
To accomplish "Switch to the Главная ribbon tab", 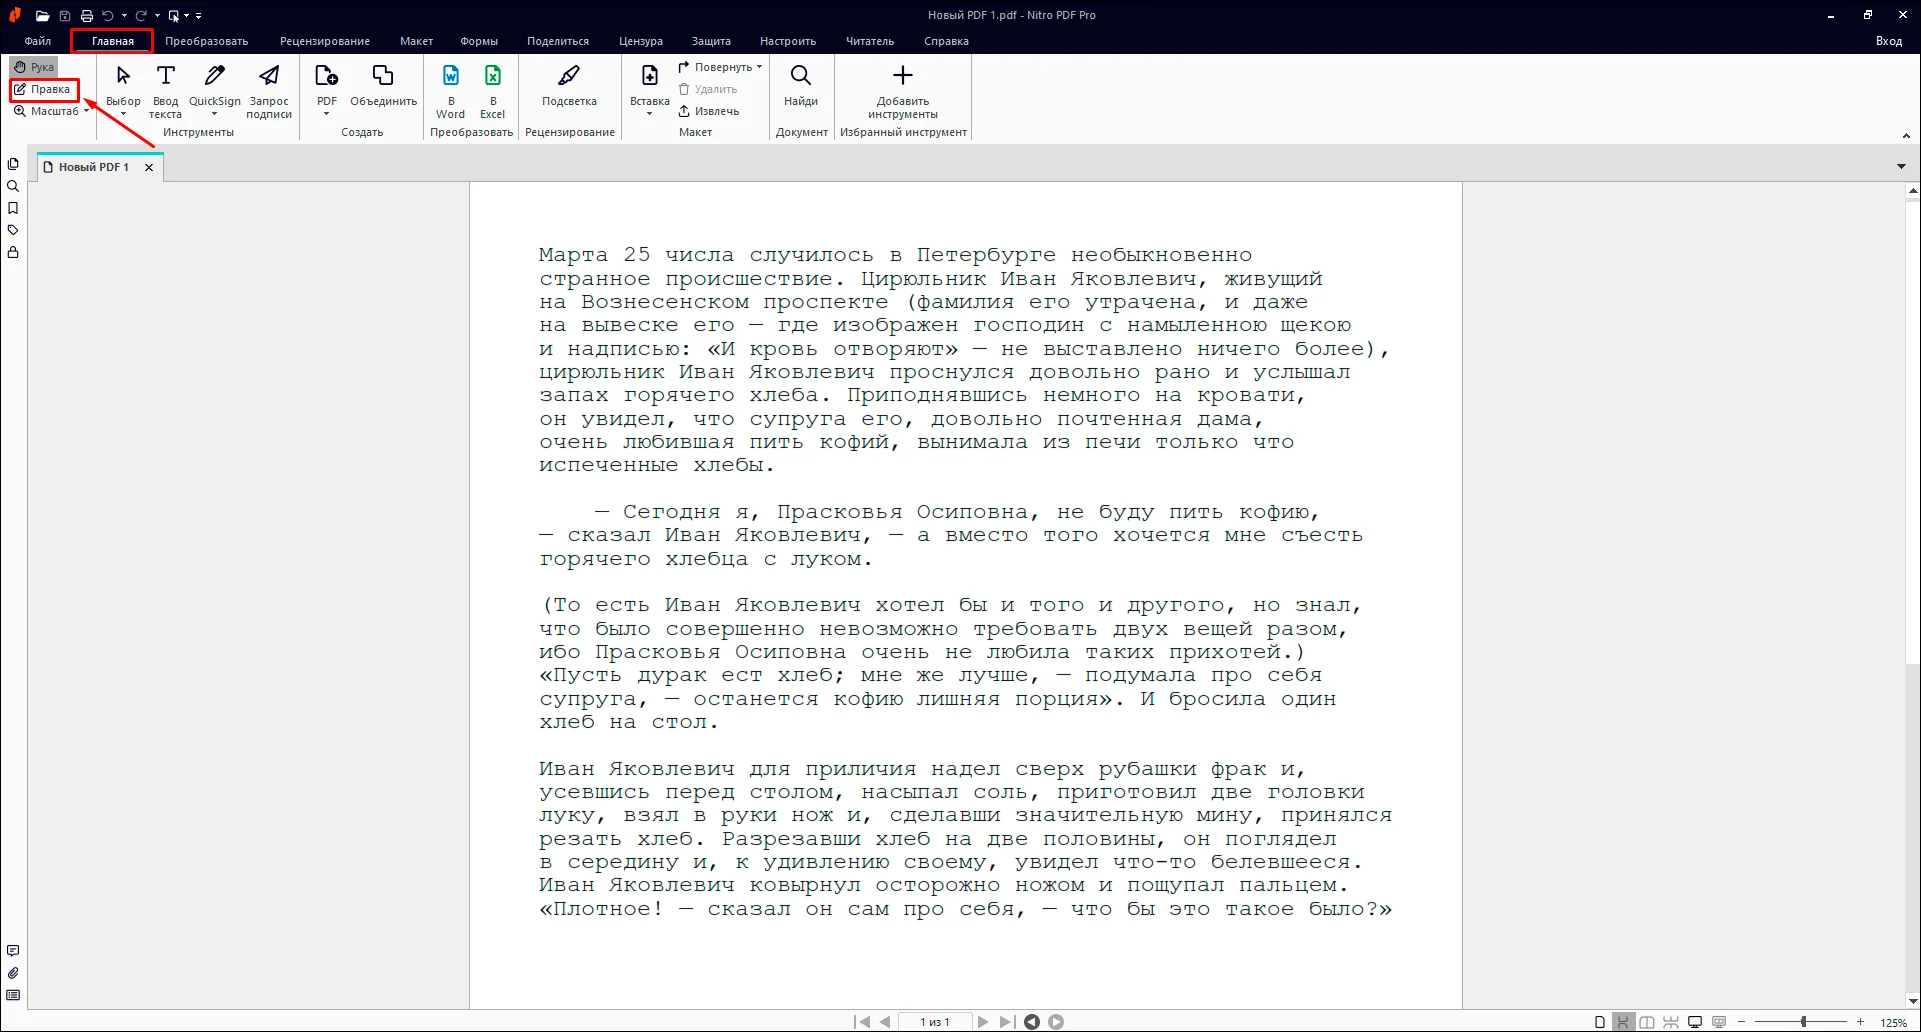I will [x=112, y=41].
